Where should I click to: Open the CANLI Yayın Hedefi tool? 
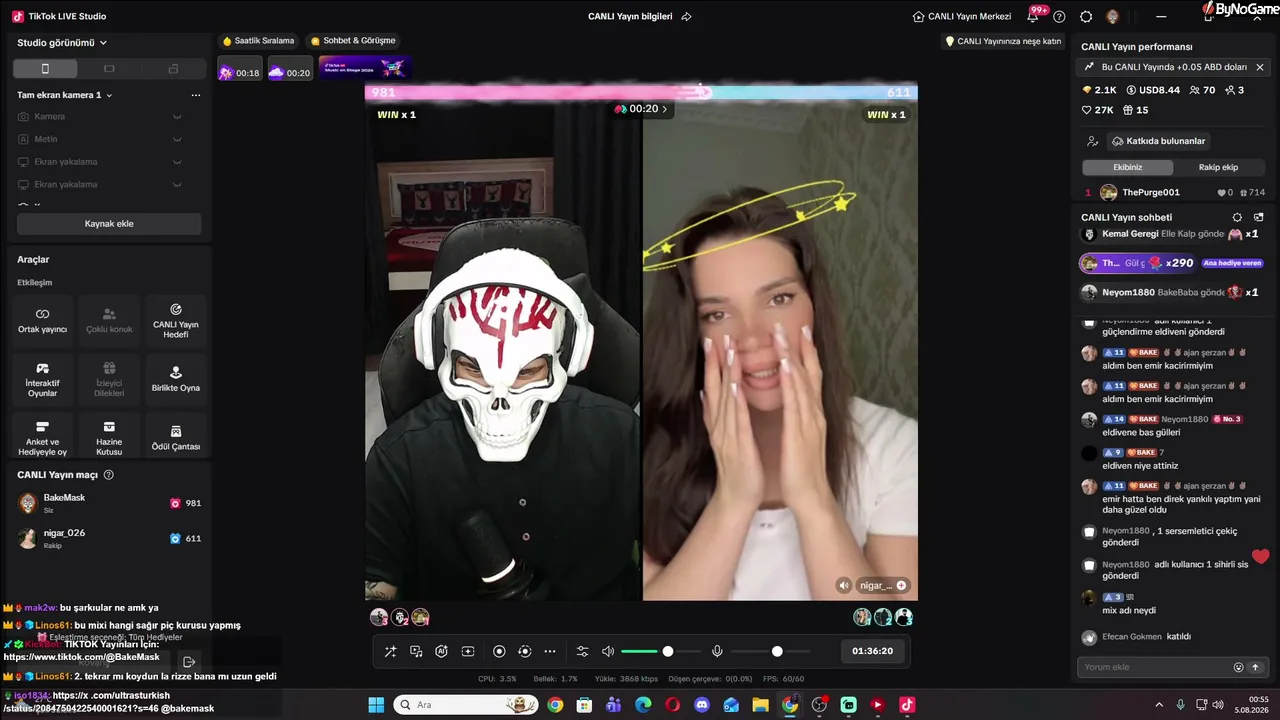pos(176,320)
